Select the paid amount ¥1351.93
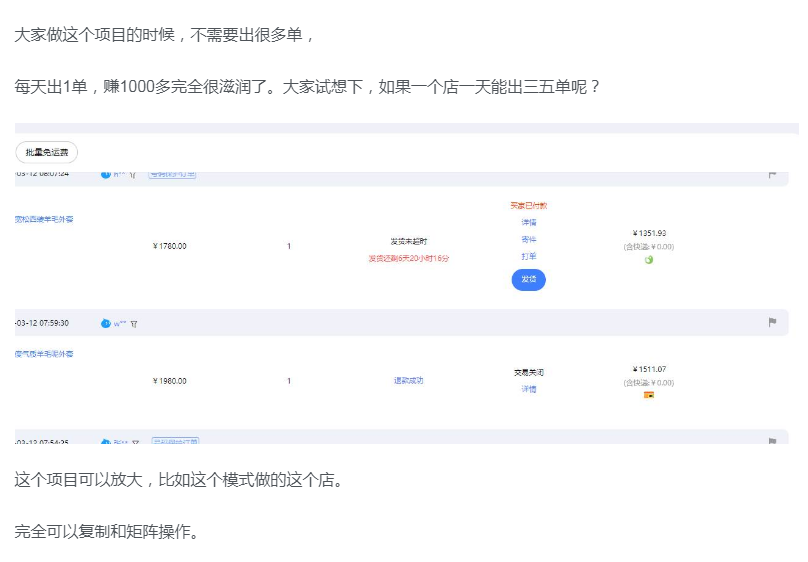808x562 pixels. tap(649, 233)
